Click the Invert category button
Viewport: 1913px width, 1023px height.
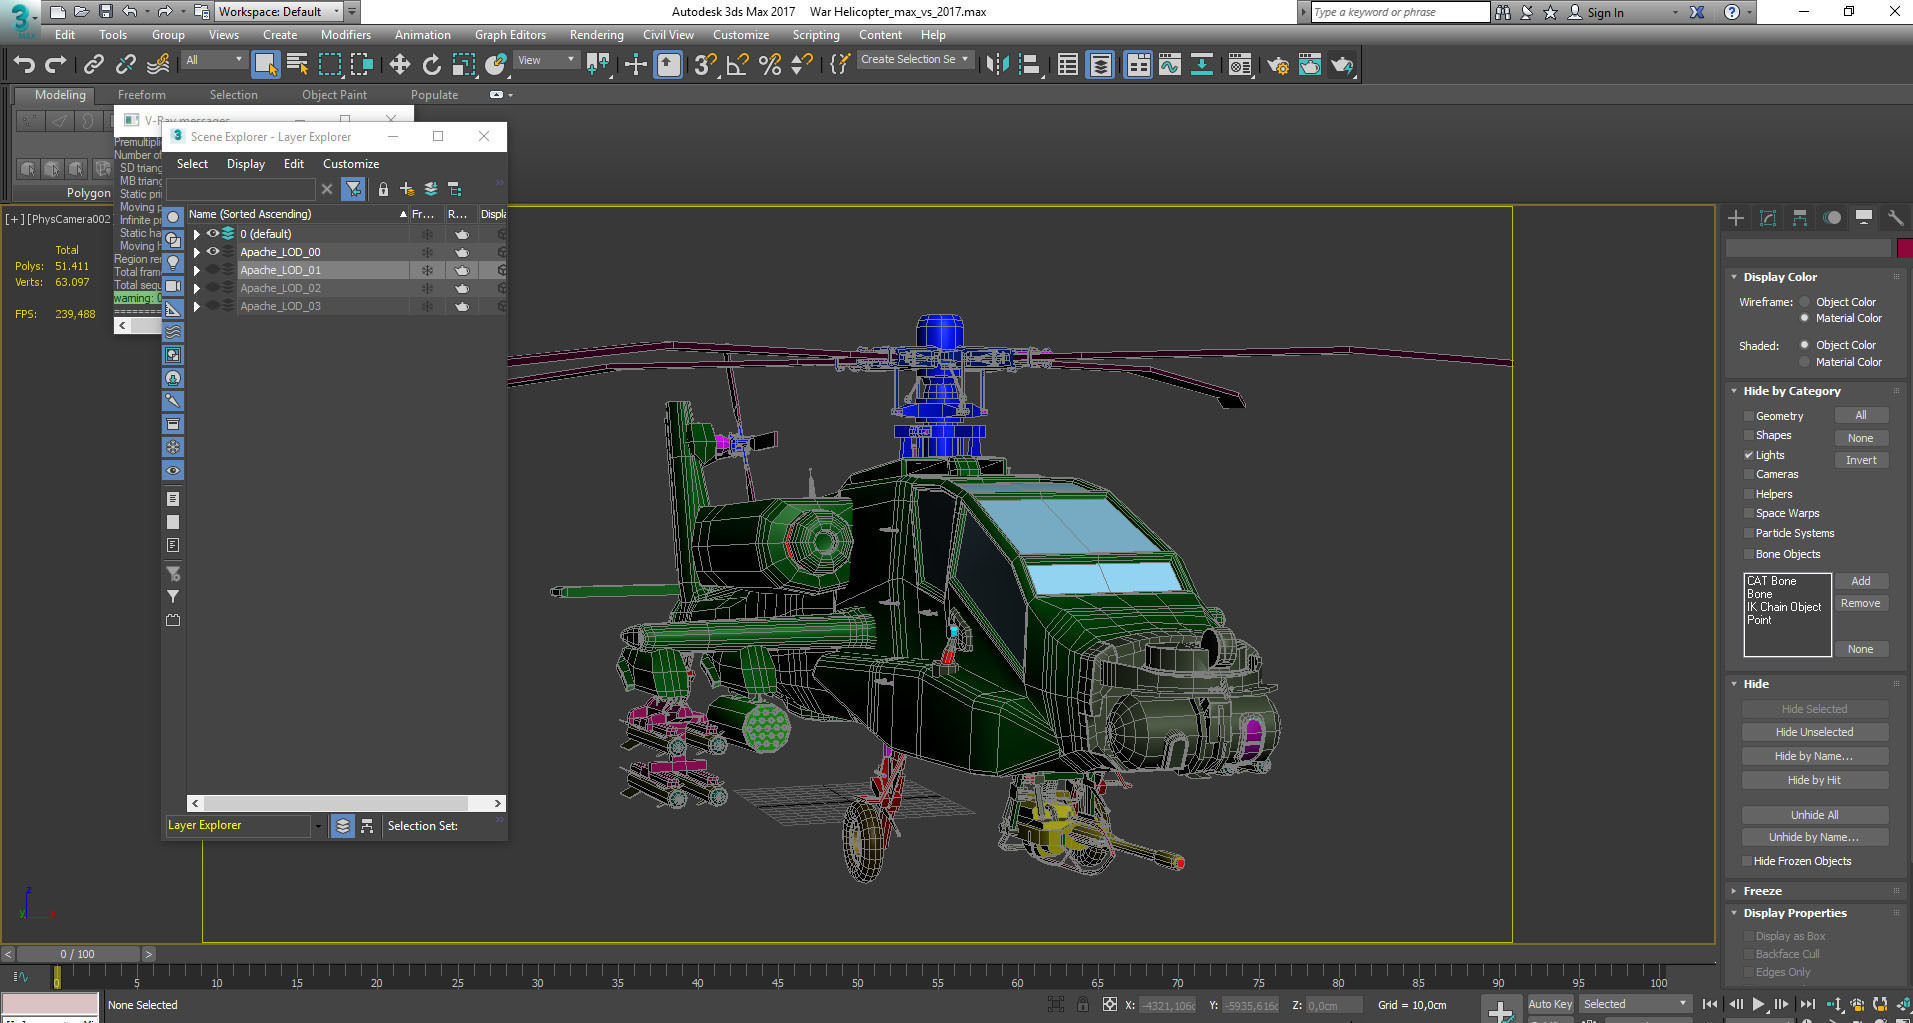coord(1861,460)
